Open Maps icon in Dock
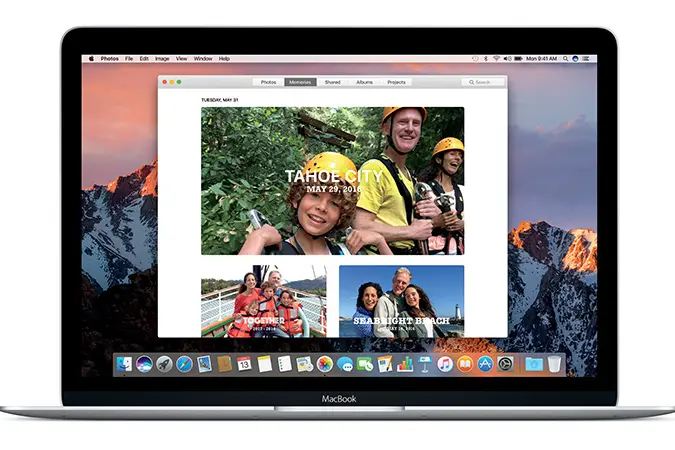 (304, 364)
